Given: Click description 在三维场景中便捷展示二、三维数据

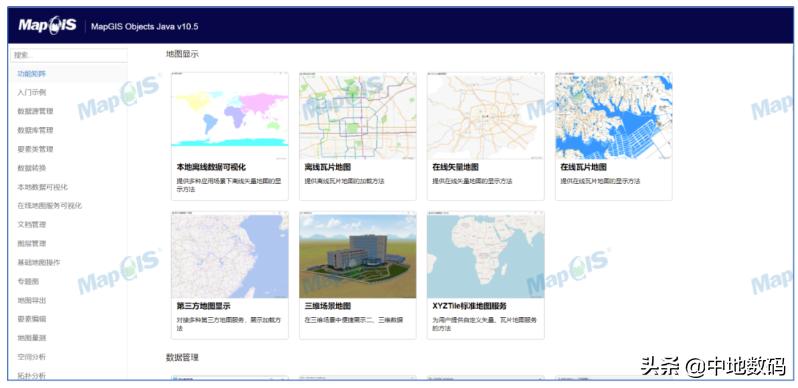Looking at the screenshot, I should click(x=354, y=320).
